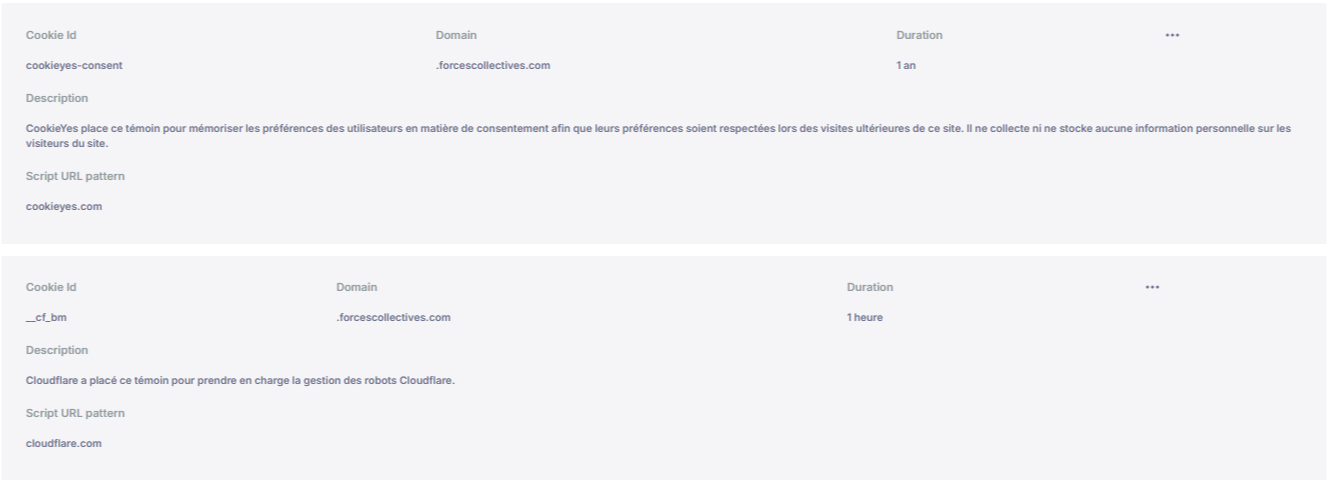Click the Duration header in the __cf_bm card
Image resolution: width=1329 pixels, height=482 pixels.
pos(870,287)
